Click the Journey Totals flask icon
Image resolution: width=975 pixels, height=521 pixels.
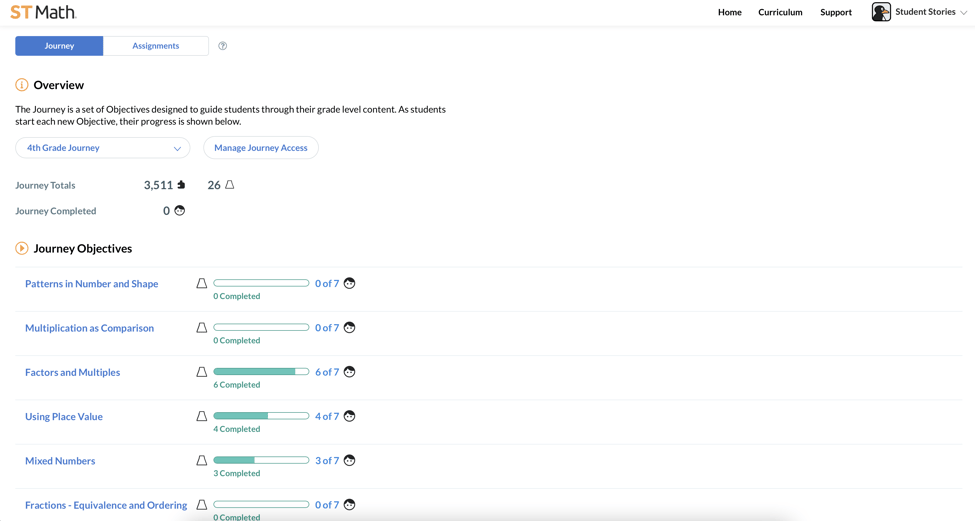tap(229, 185)
